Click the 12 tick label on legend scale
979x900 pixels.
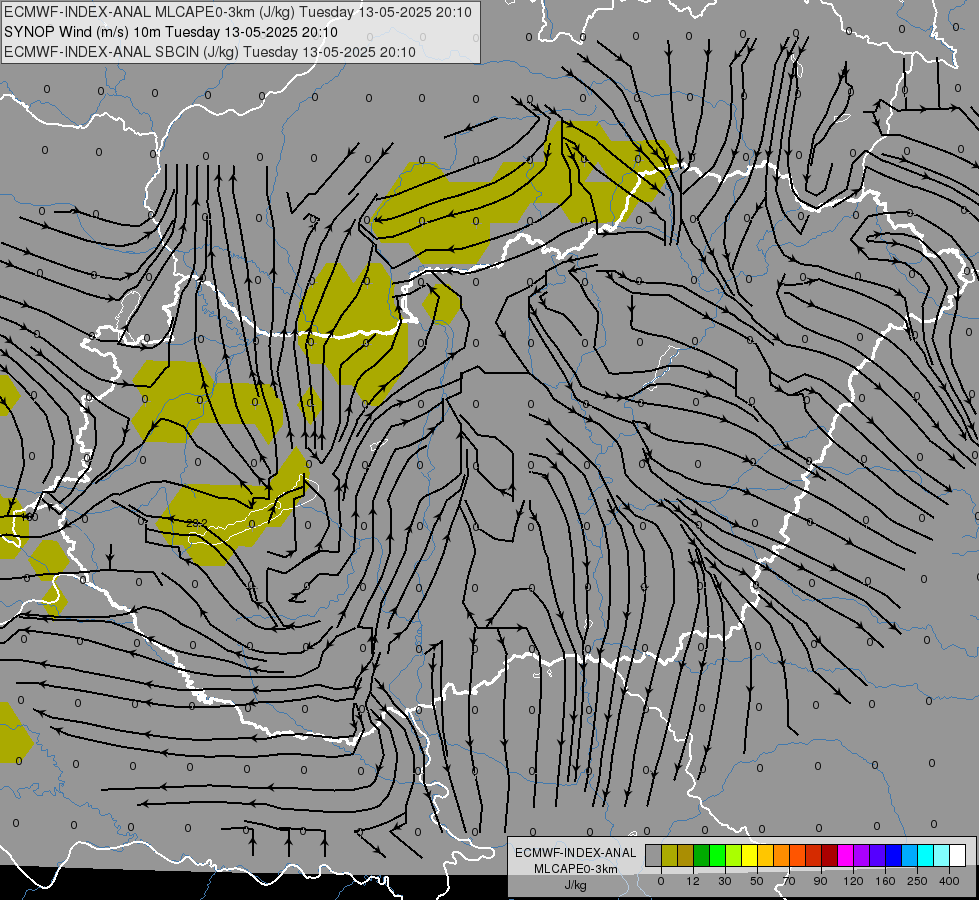[x=693, y=881]
